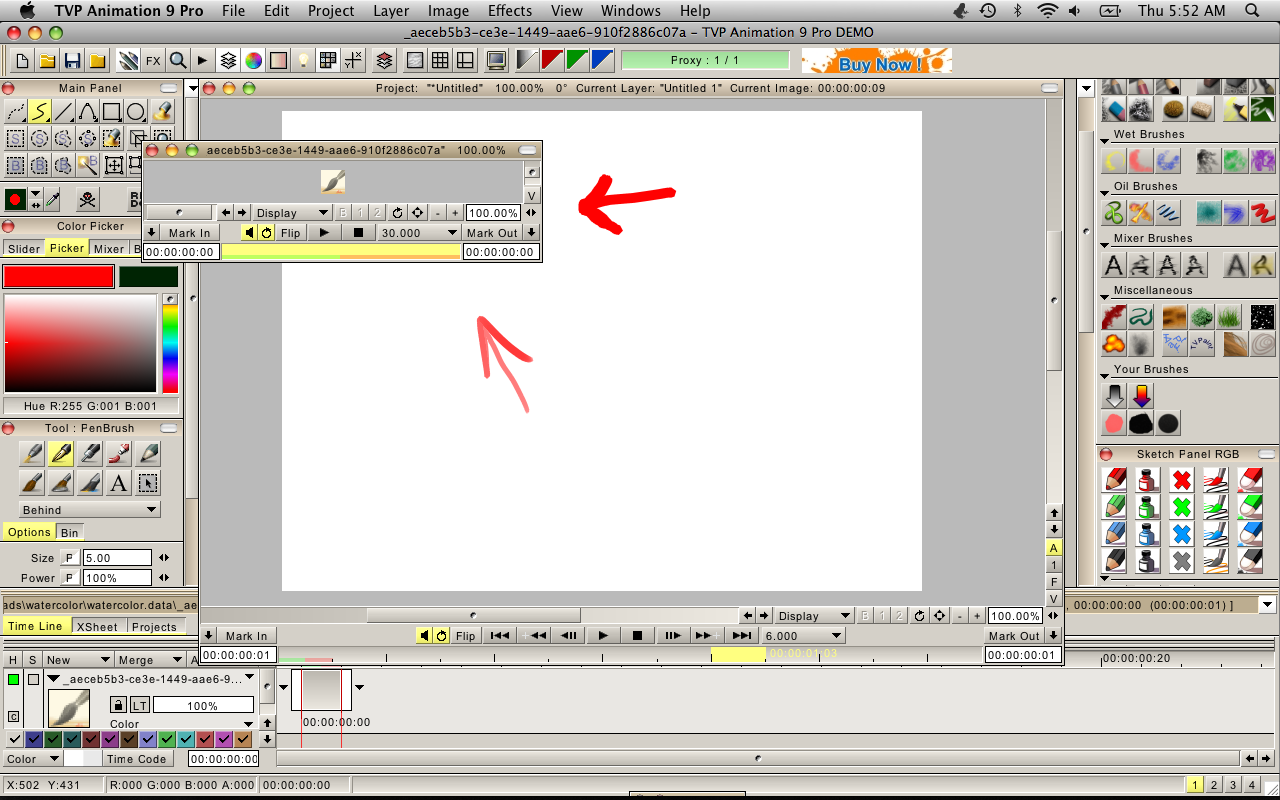This screenshot has height=800, width=1280.
Task: Click the red pencil in Sketch Panel RGB
Action: (1114, 480)
